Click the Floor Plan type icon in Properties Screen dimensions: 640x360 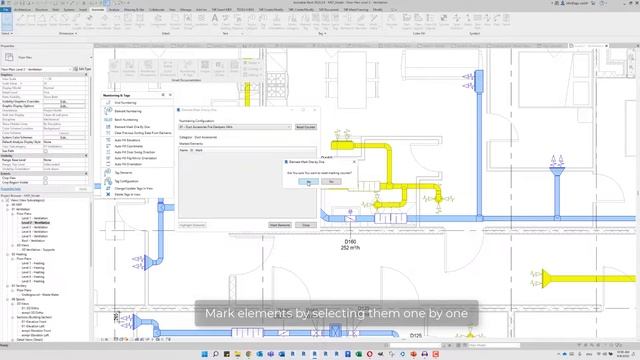click(9, 57)
